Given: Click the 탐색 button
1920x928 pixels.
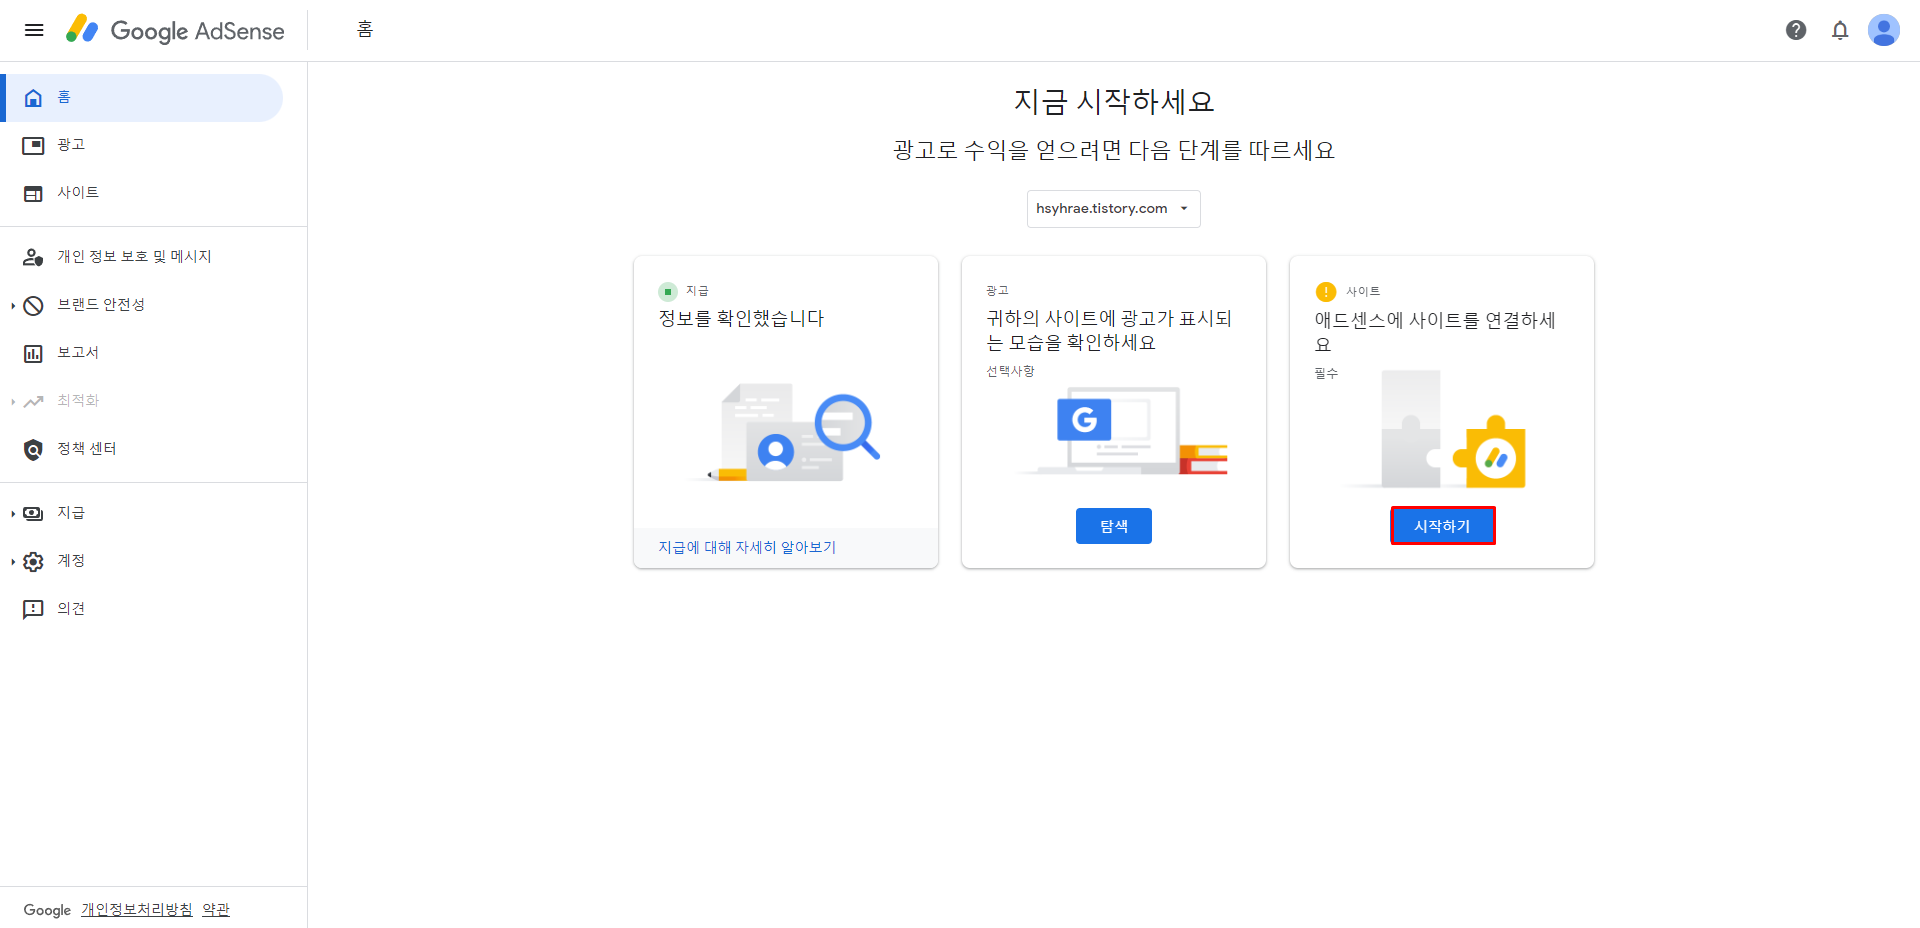Looking at the screenshot, I should click(1113, 526).
